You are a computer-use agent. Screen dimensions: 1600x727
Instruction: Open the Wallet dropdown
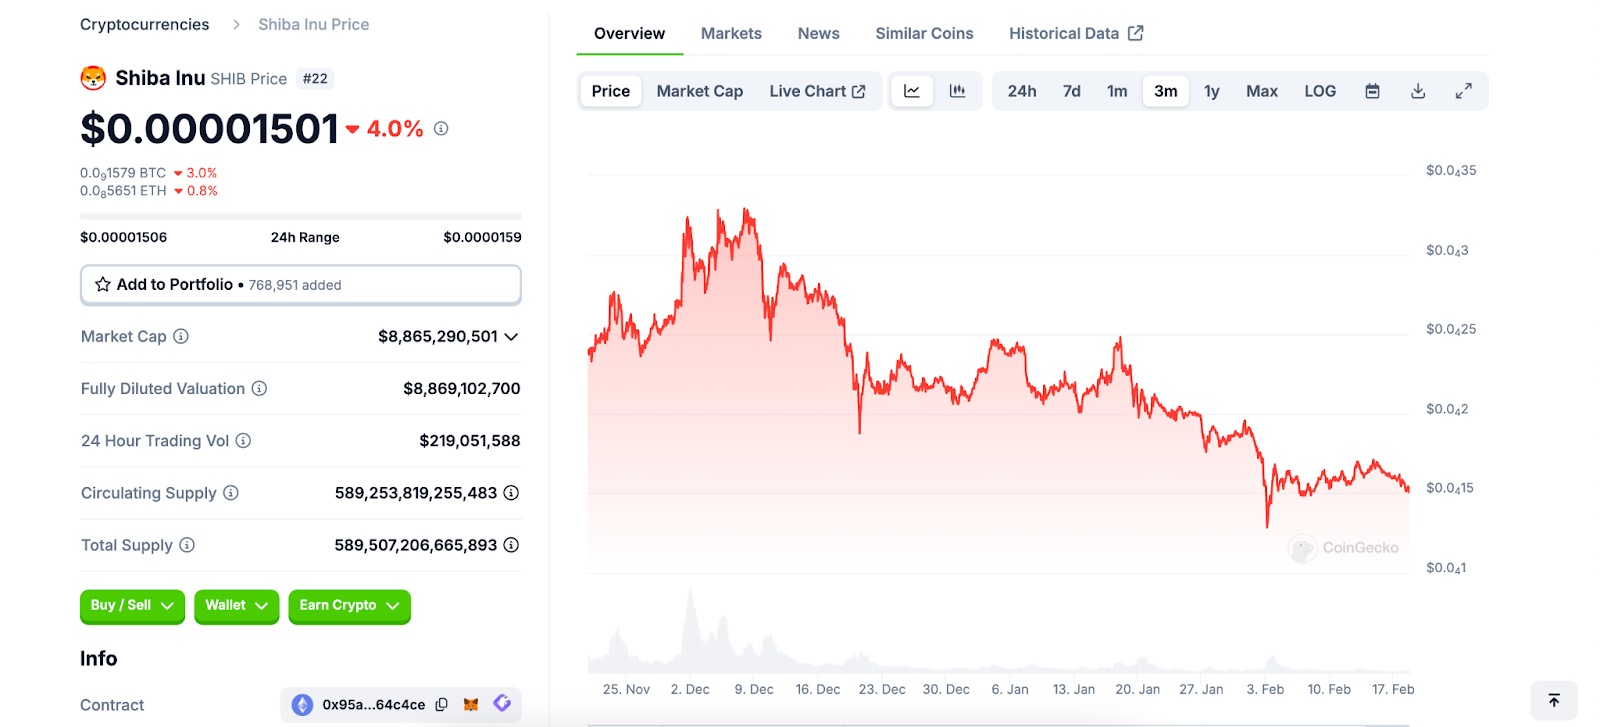point(236,606)
